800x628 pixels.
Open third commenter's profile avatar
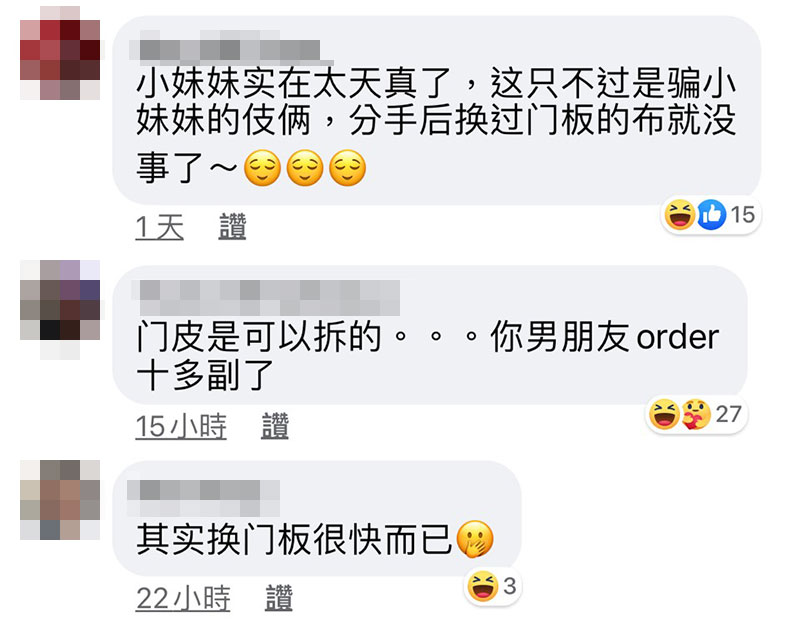pos(60,500)
